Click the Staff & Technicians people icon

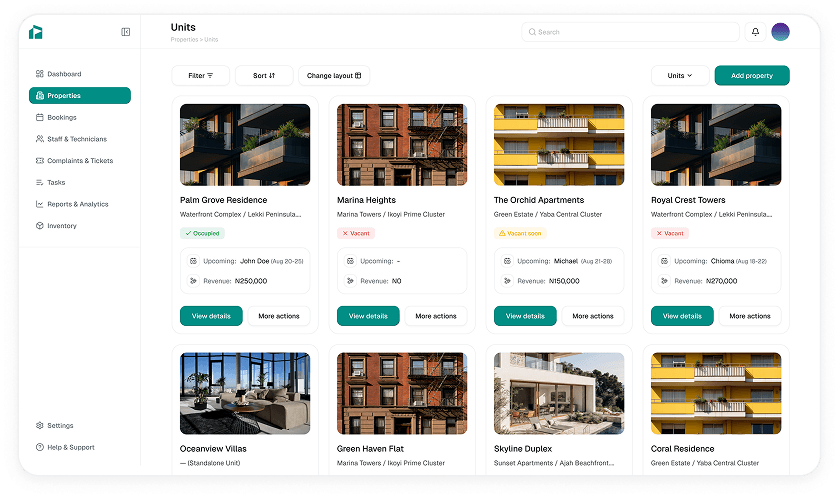(40, 139)
